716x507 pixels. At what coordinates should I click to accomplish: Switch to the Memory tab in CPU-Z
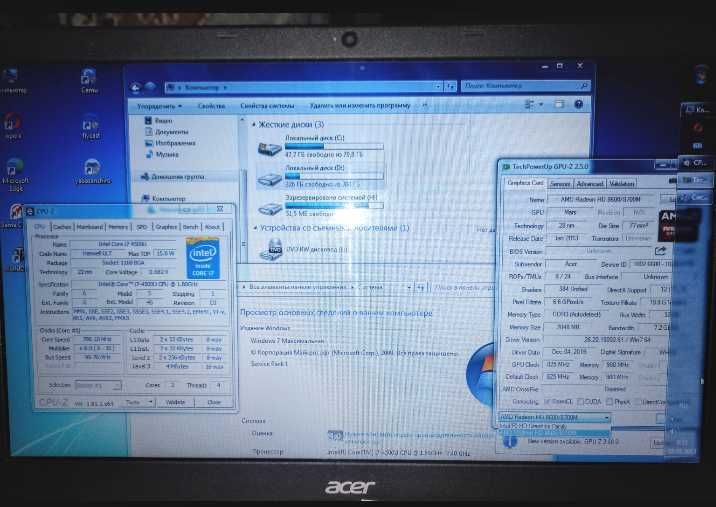click(118, 227)
